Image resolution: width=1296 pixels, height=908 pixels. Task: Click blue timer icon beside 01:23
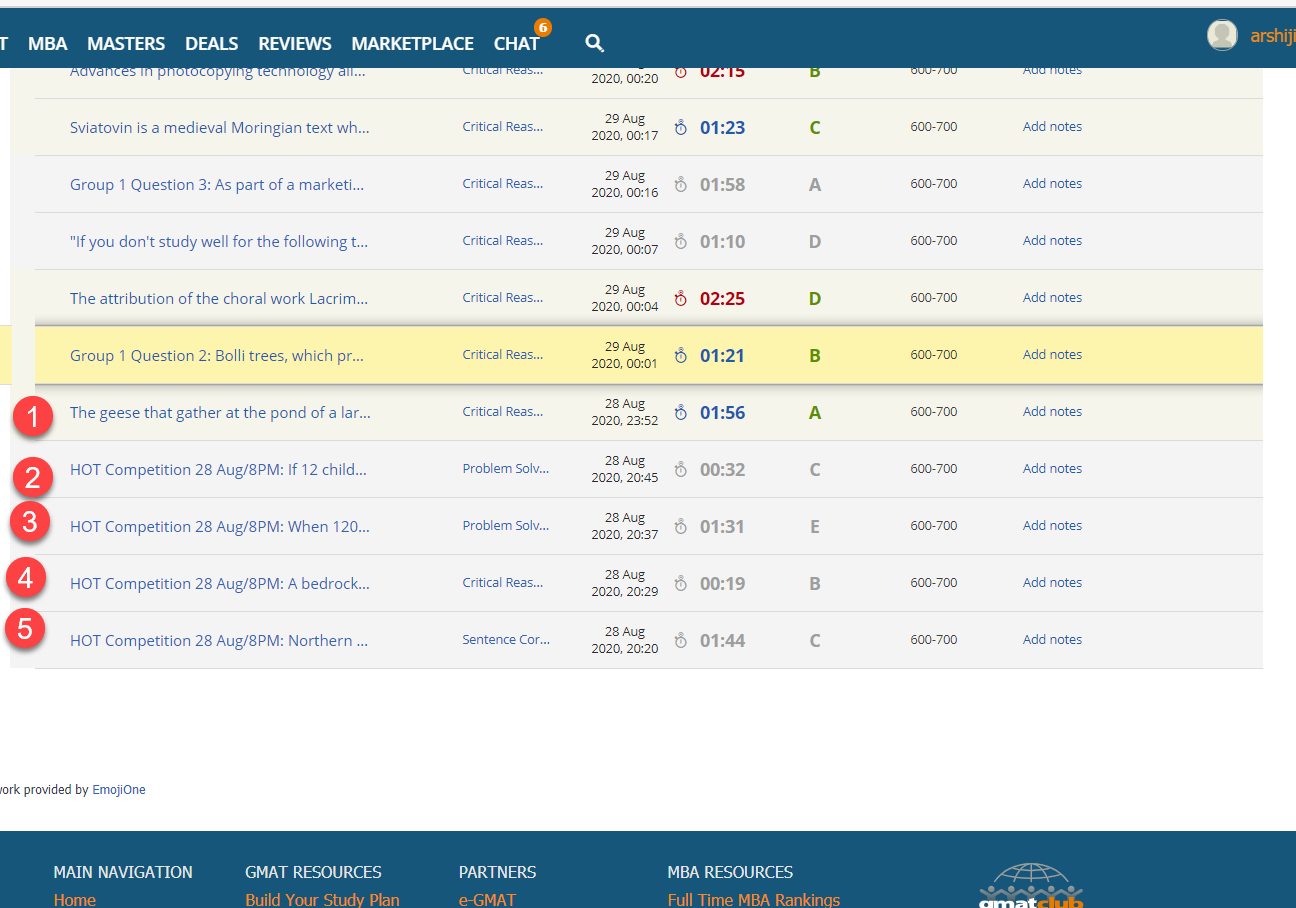tap(681, 127)
